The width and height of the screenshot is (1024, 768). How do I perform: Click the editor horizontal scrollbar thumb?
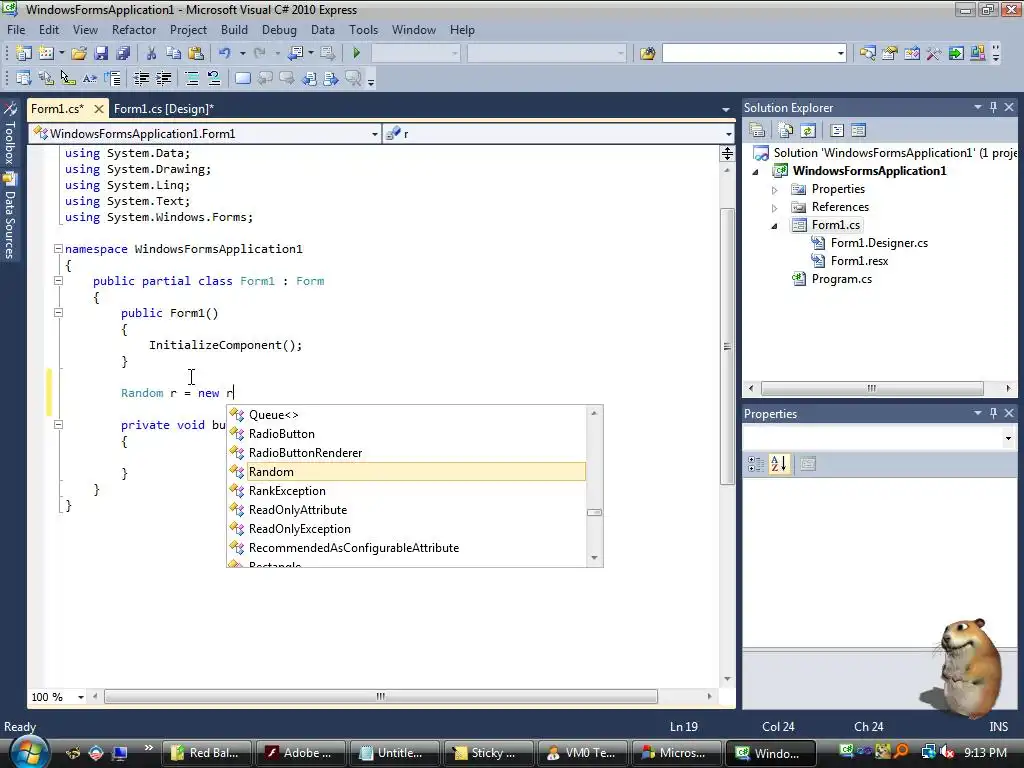click(381, 697)
